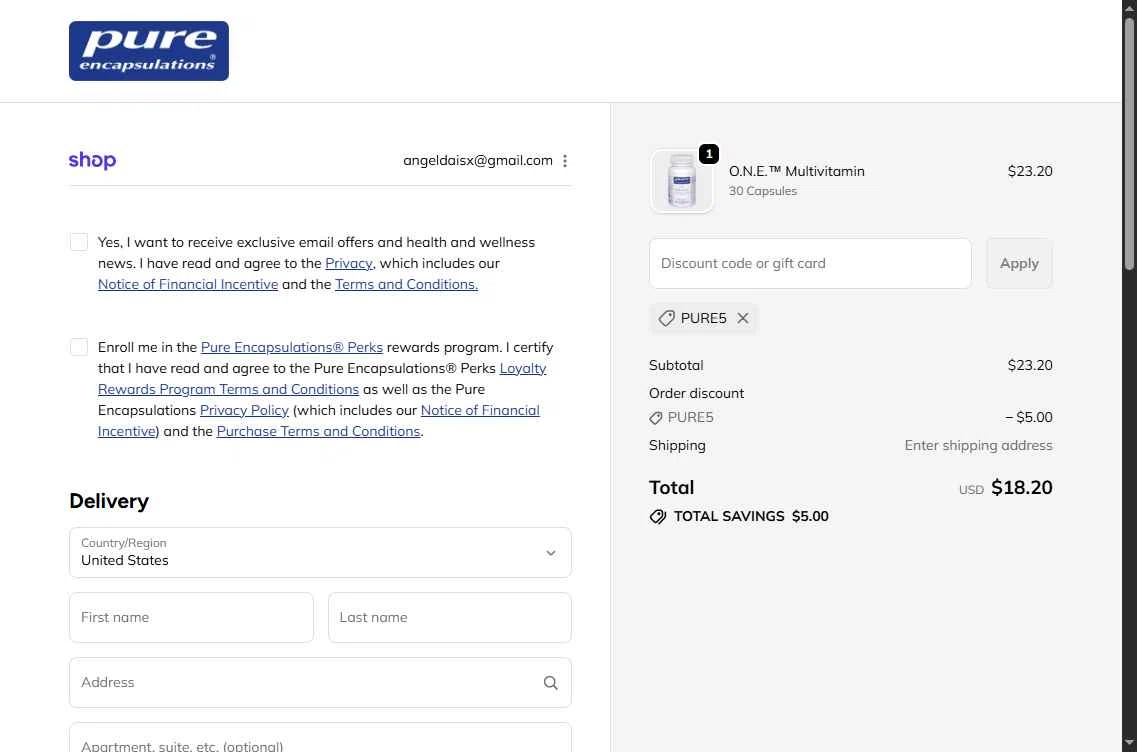Check the Perks rewards enrollment checkbox
1137x752 pixels.
(79, 347)
